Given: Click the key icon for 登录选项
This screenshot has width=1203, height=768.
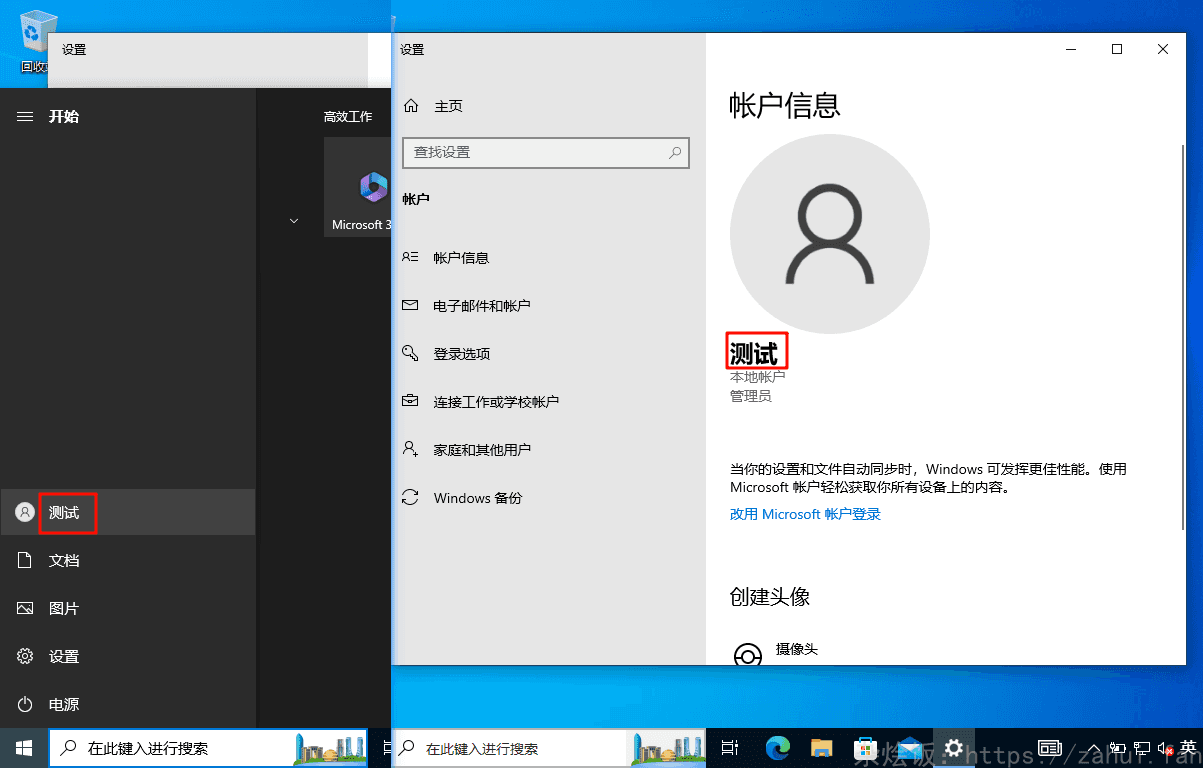Looking at the screenshot, I should [x=410, y=354].
